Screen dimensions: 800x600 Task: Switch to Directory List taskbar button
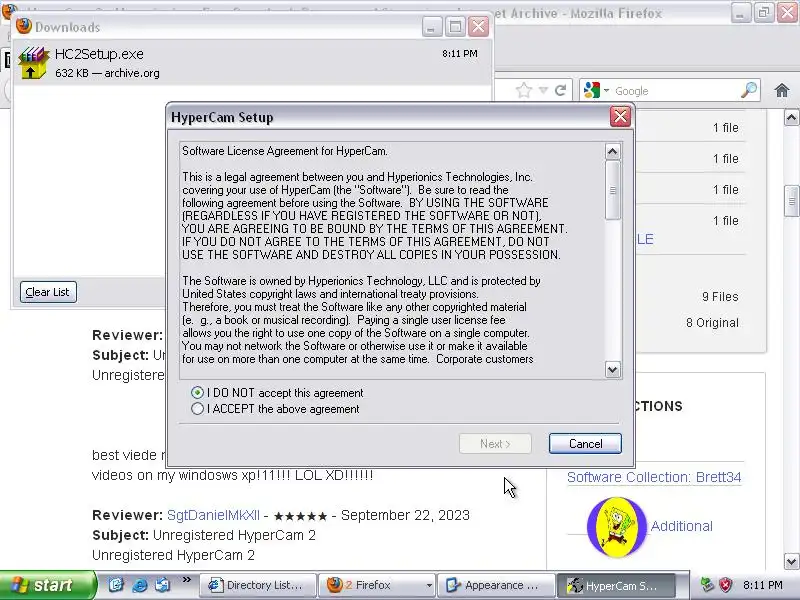tap(257, 585)
